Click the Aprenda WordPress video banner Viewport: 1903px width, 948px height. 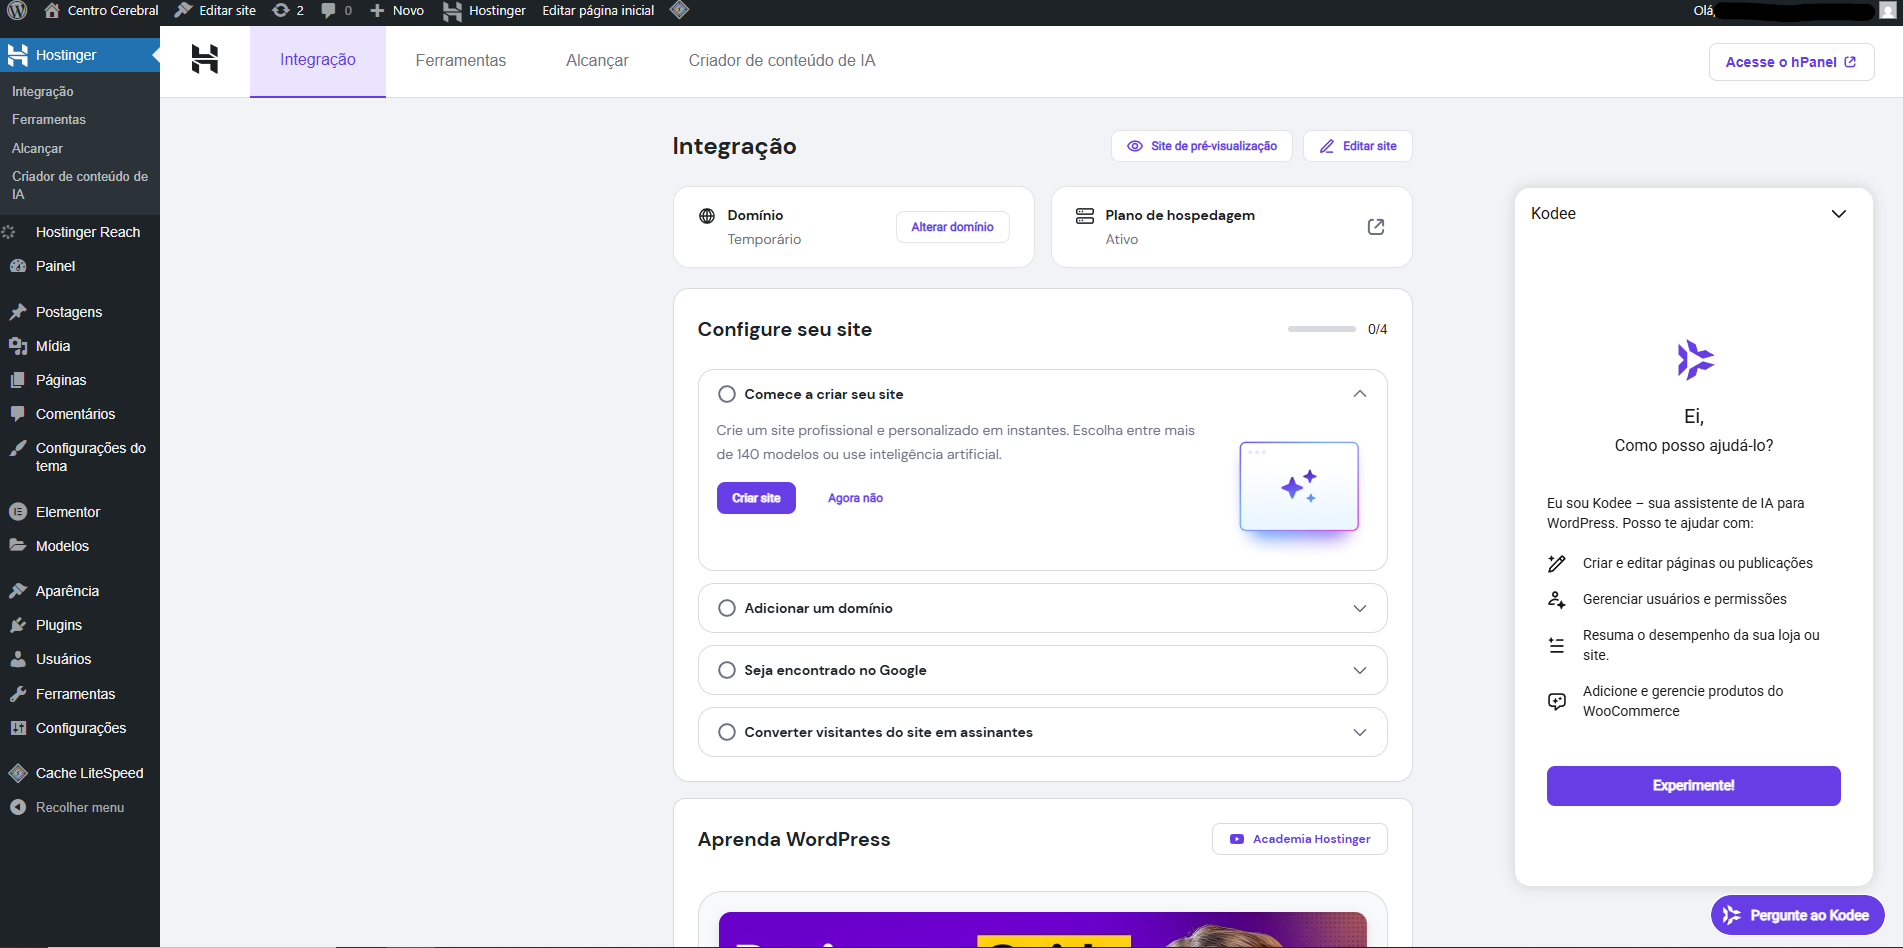(1042, 929)
